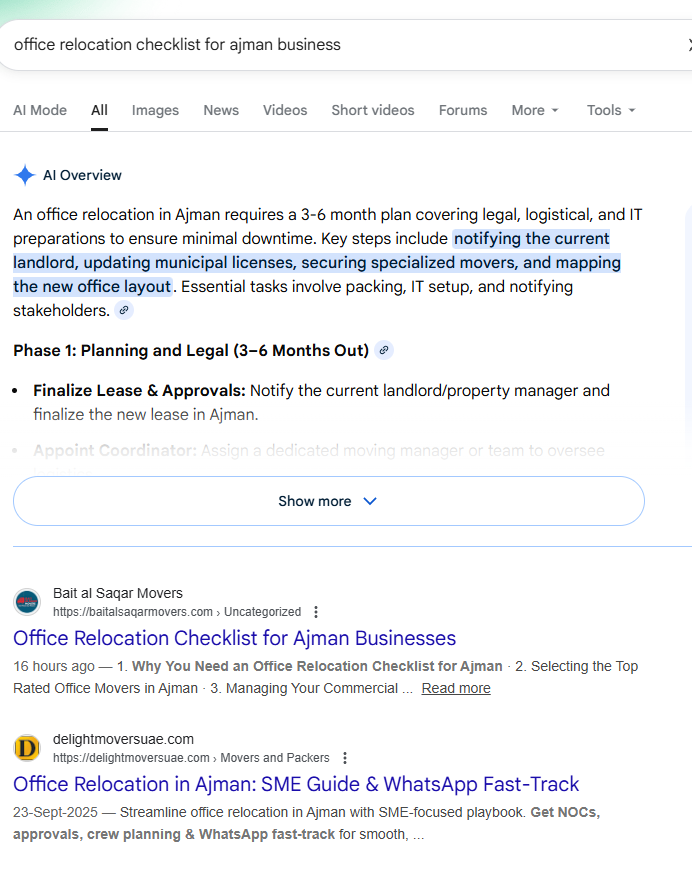Click the 'Bait al Saqar Movers' site name
Screen dimensions: 692x871
pyautogui.click(x=118, y=593)
